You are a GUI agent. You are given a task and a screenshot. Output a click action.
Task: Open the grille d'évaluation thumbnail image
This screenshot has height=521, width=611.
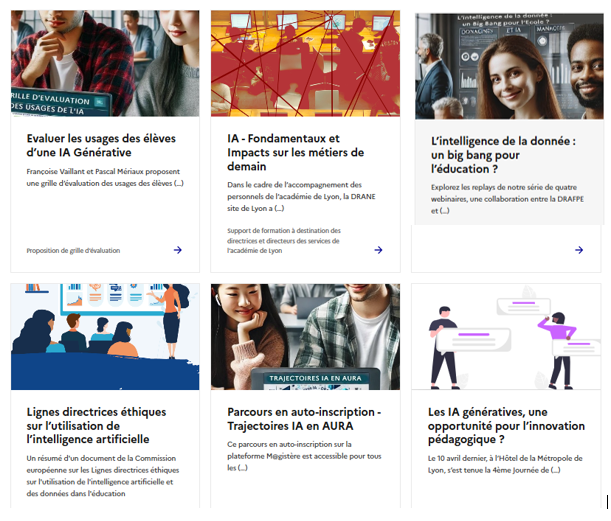point(105,65)
